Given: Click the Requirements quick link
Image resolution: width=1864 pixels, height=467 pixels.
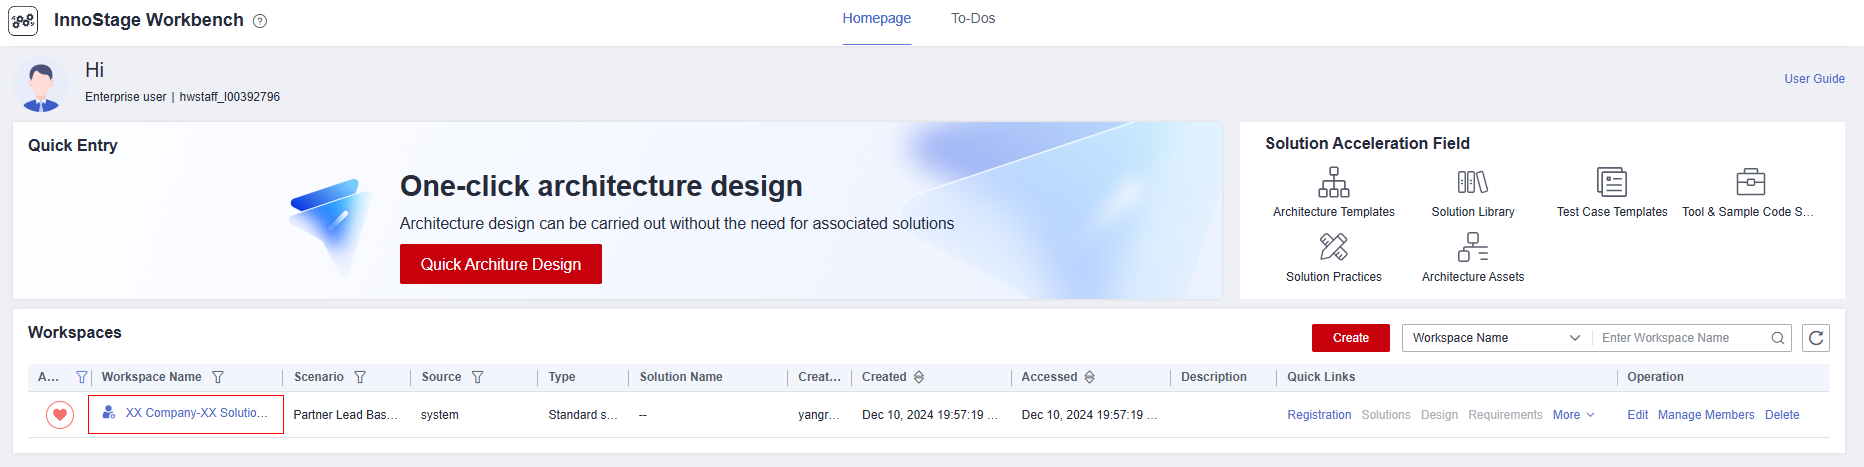Looking at the screenshot, I should coord(1505,415).
